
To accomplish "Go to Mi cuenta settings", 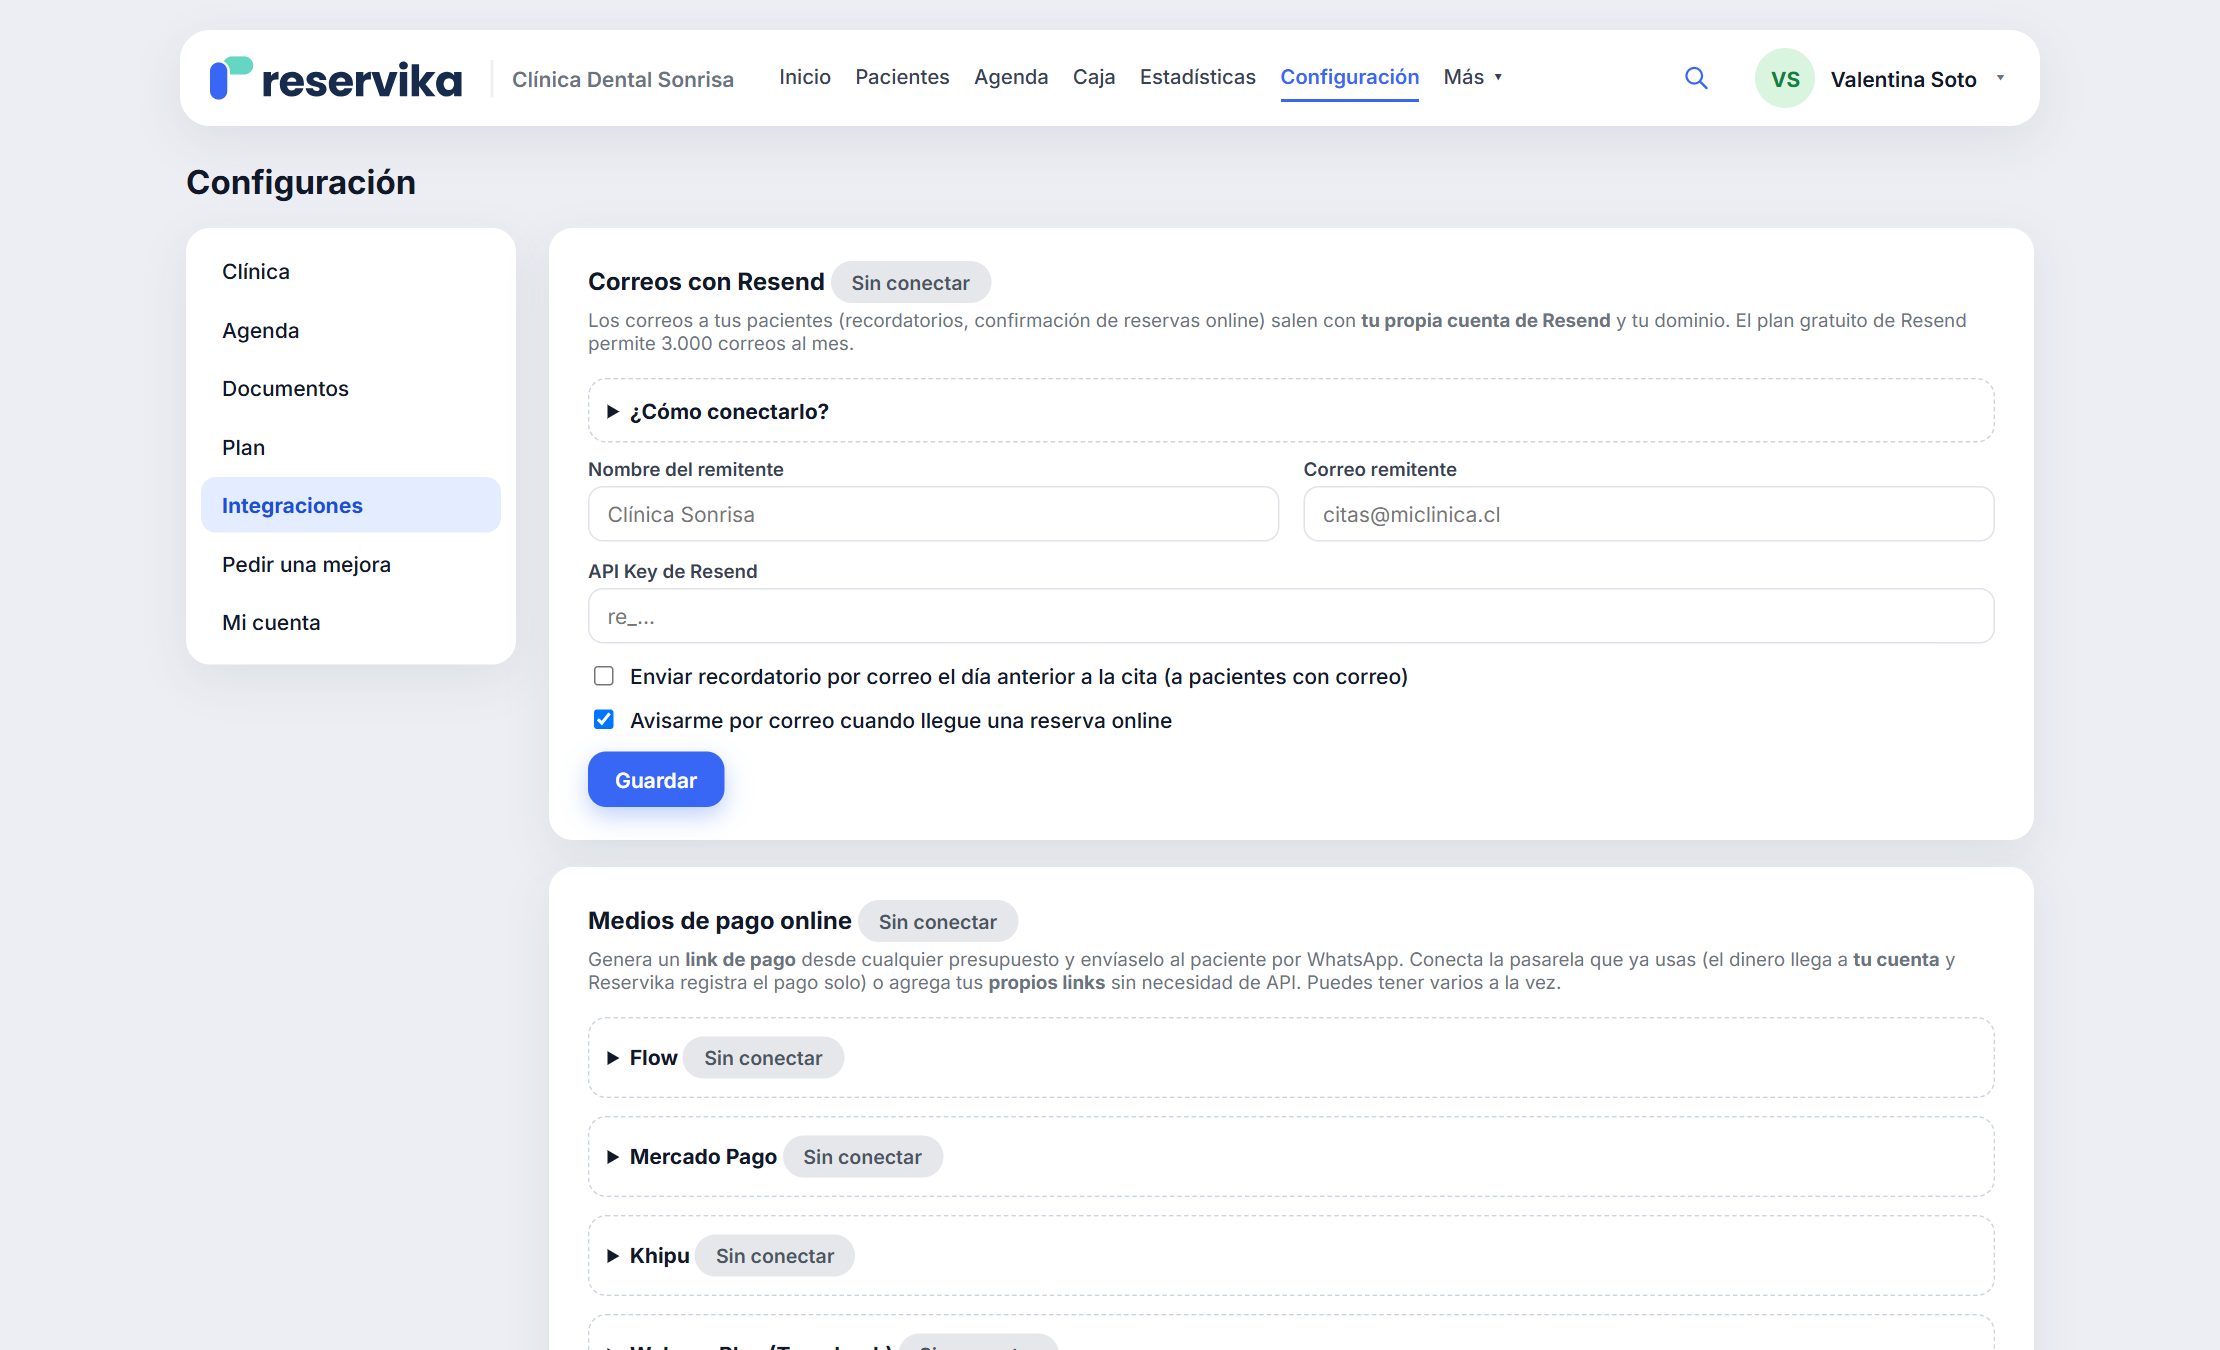I will pos(351,623).
